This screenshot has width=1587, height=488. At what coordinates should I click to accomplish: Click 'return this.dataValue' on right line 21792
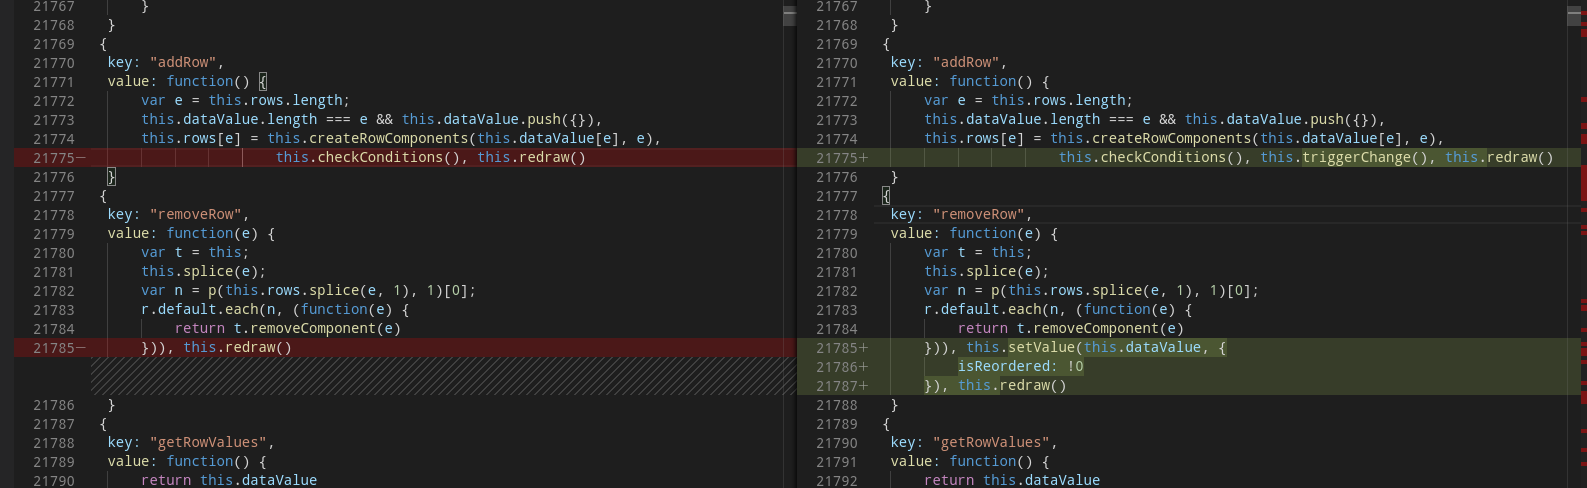click(x=1012, y=480)
